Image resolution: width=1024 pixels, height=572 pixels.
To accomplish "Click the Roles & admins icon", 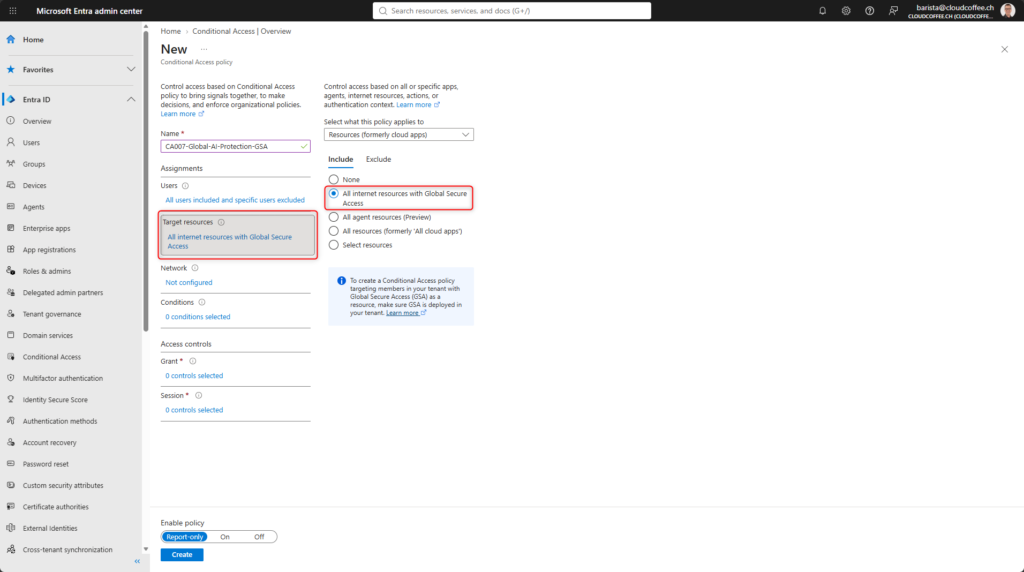I will tap(10, 270).
